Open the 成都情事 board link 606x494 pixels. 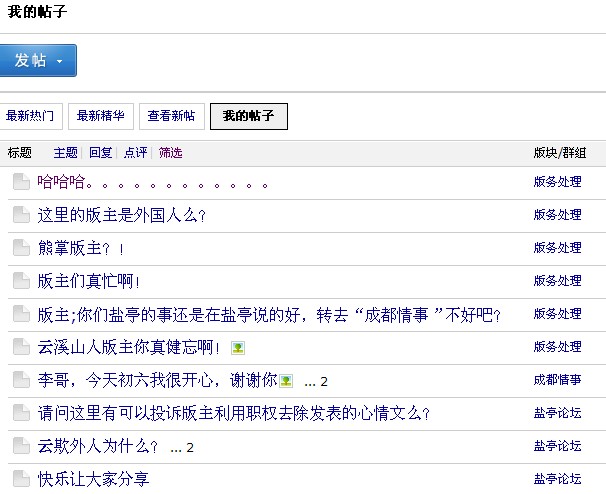click(x=557, y=380)
